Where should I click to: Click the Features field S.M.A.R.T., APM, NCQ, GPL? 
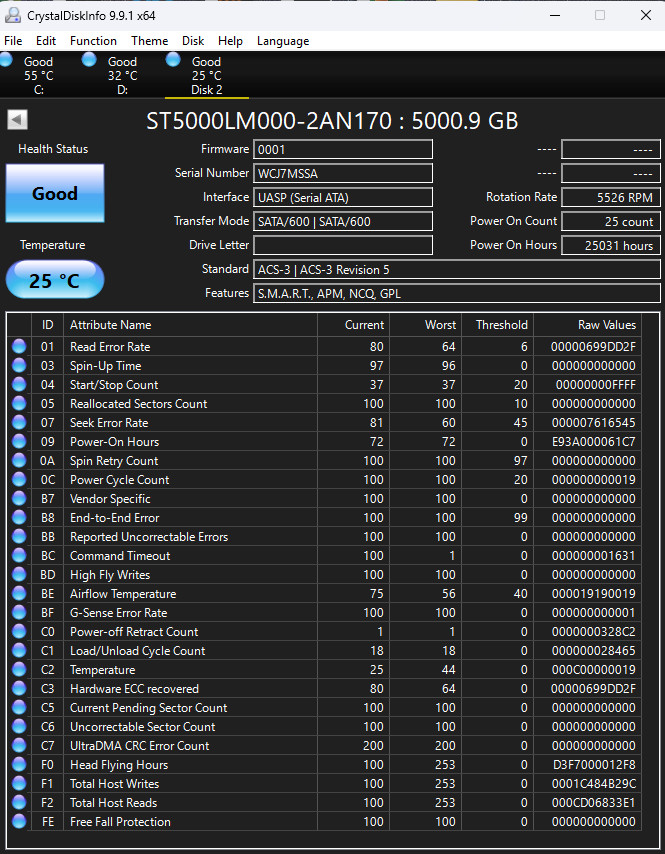(x=456, y=293)
